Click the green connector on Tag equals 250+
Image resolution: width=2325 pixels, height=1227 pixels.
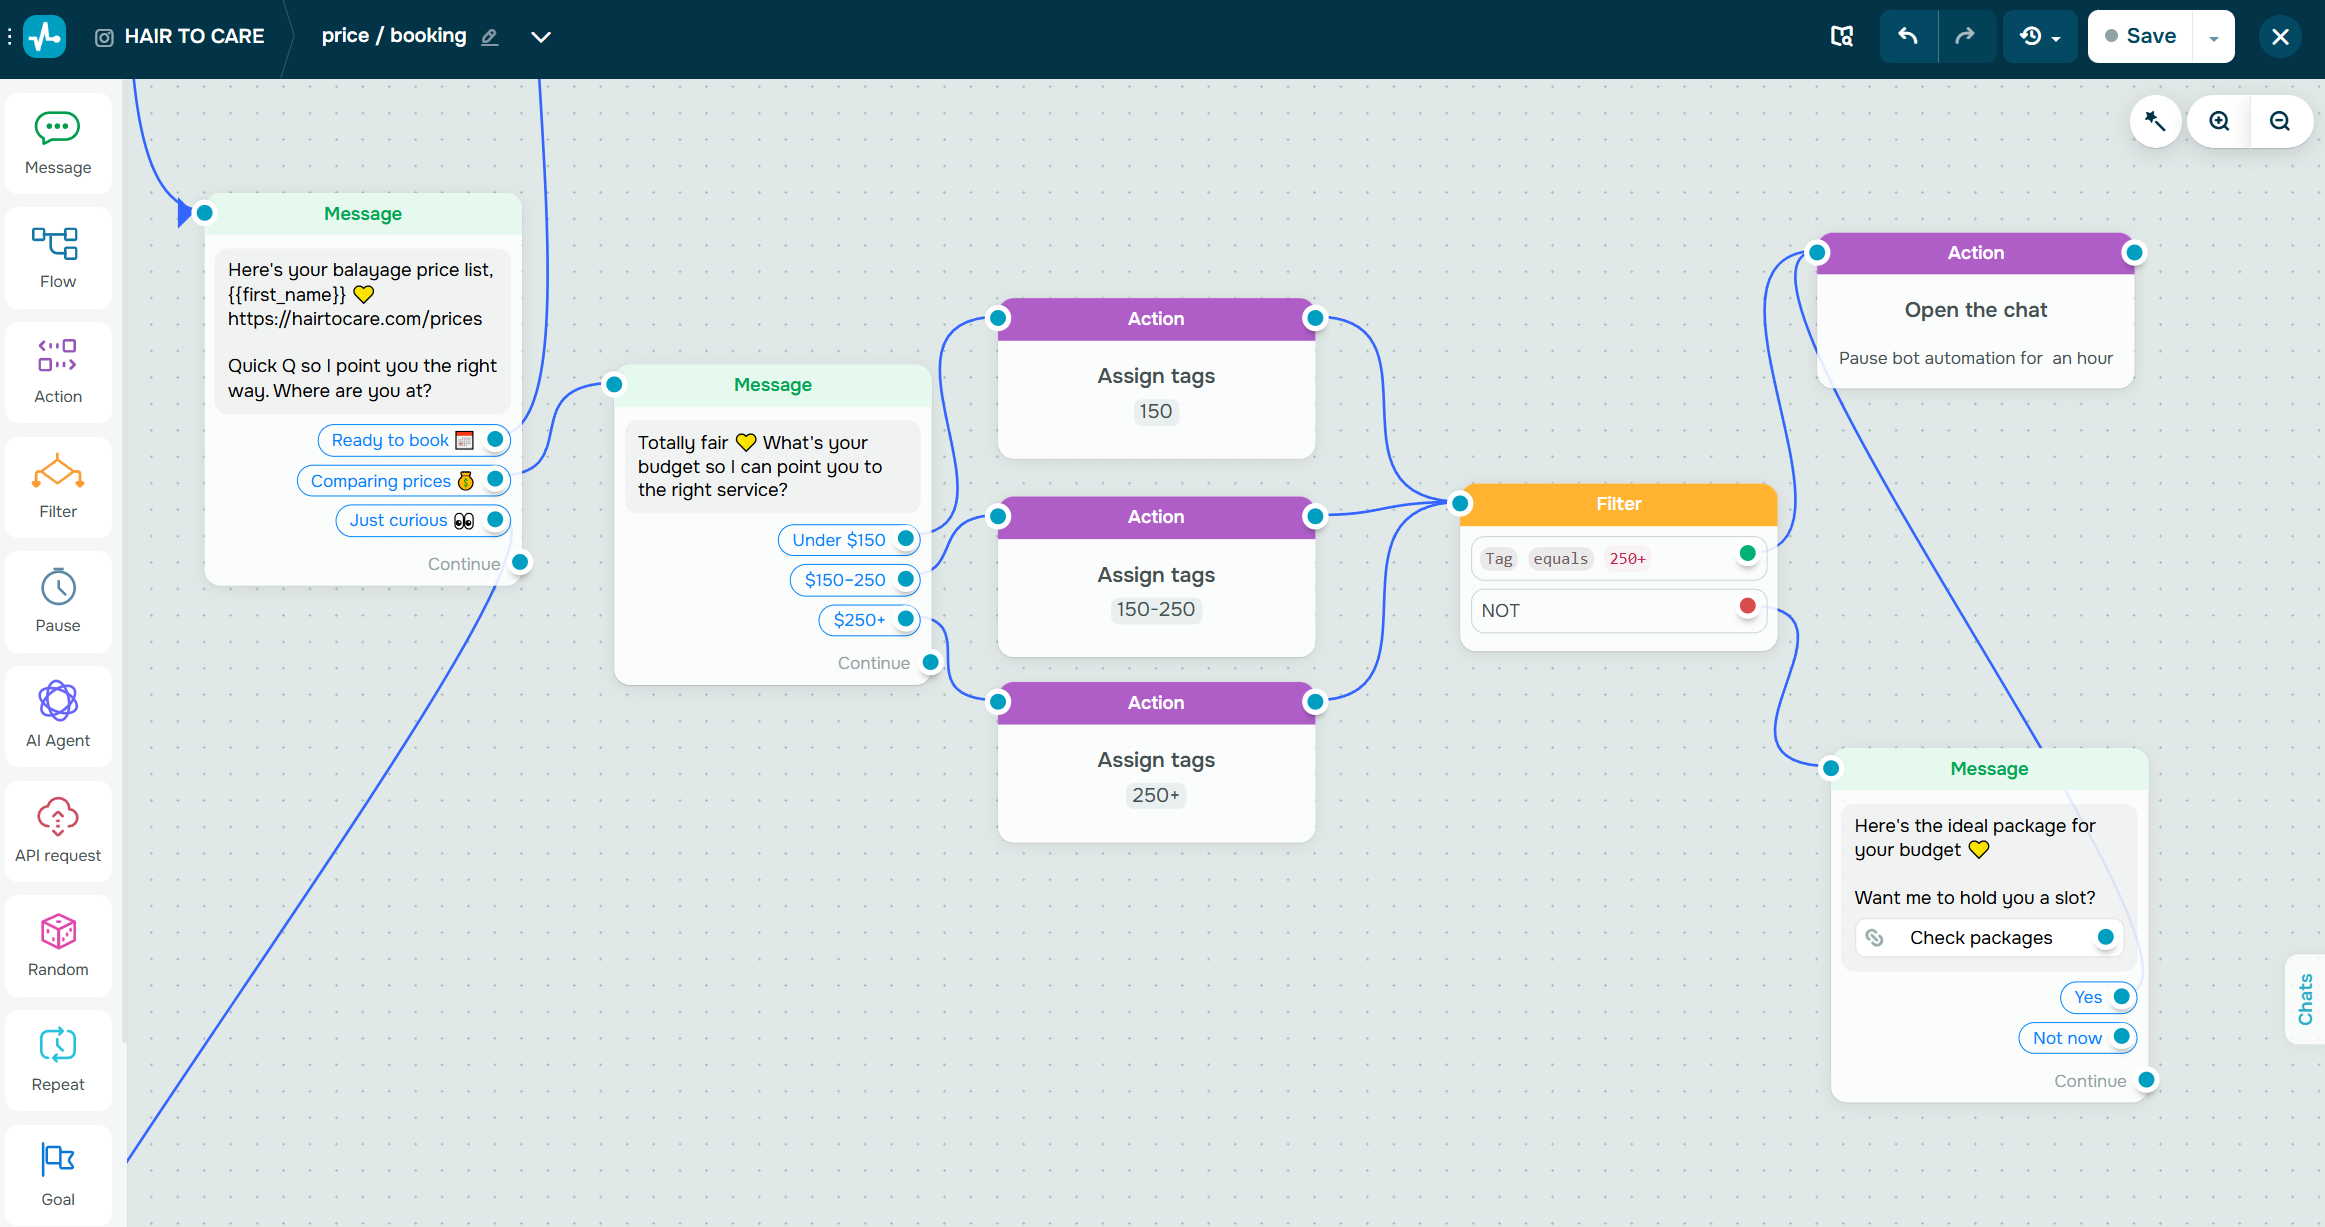point(1747,554)
